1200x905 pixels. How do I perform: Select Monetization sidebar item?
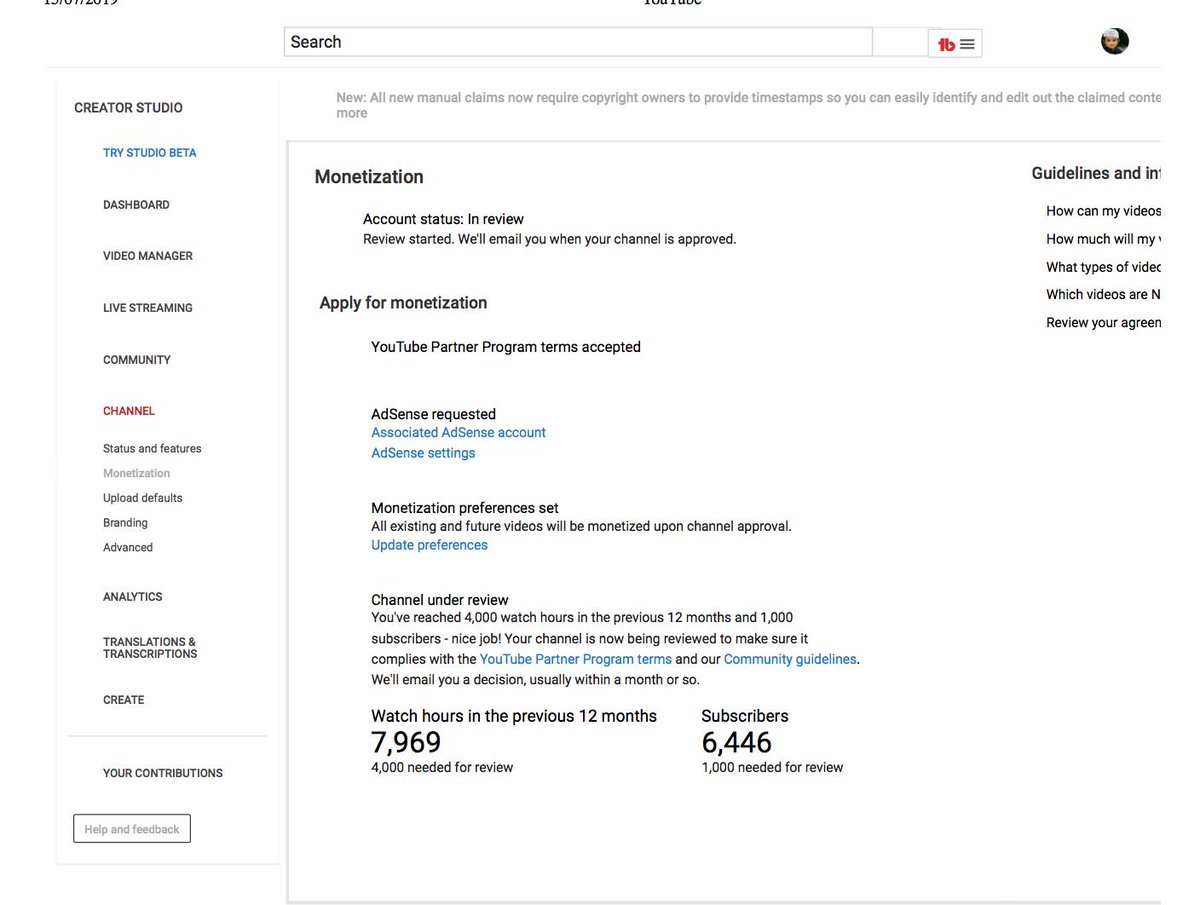[137, 474]
